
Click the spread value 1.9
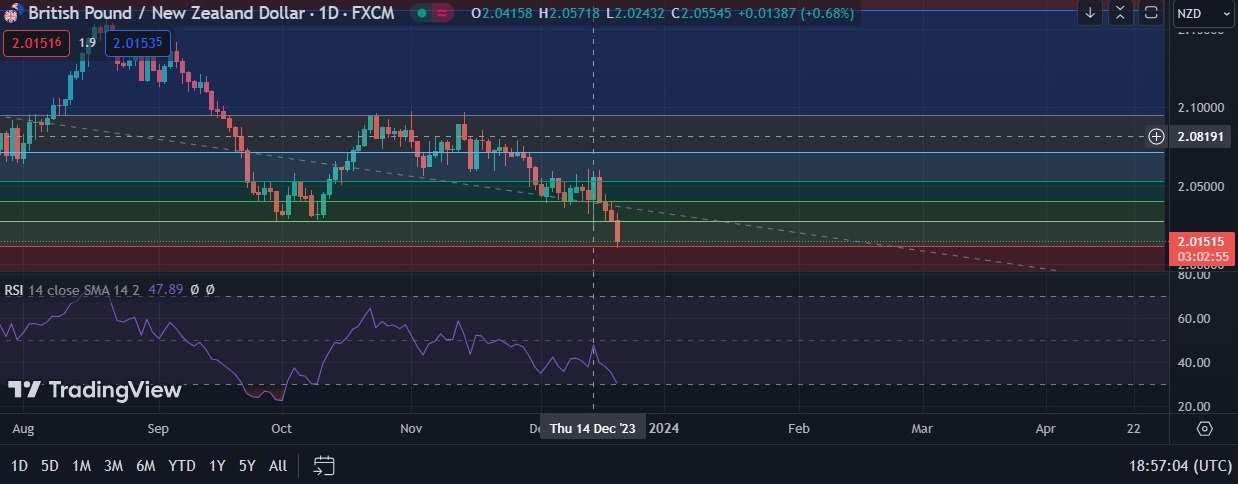tap(88, 44)
